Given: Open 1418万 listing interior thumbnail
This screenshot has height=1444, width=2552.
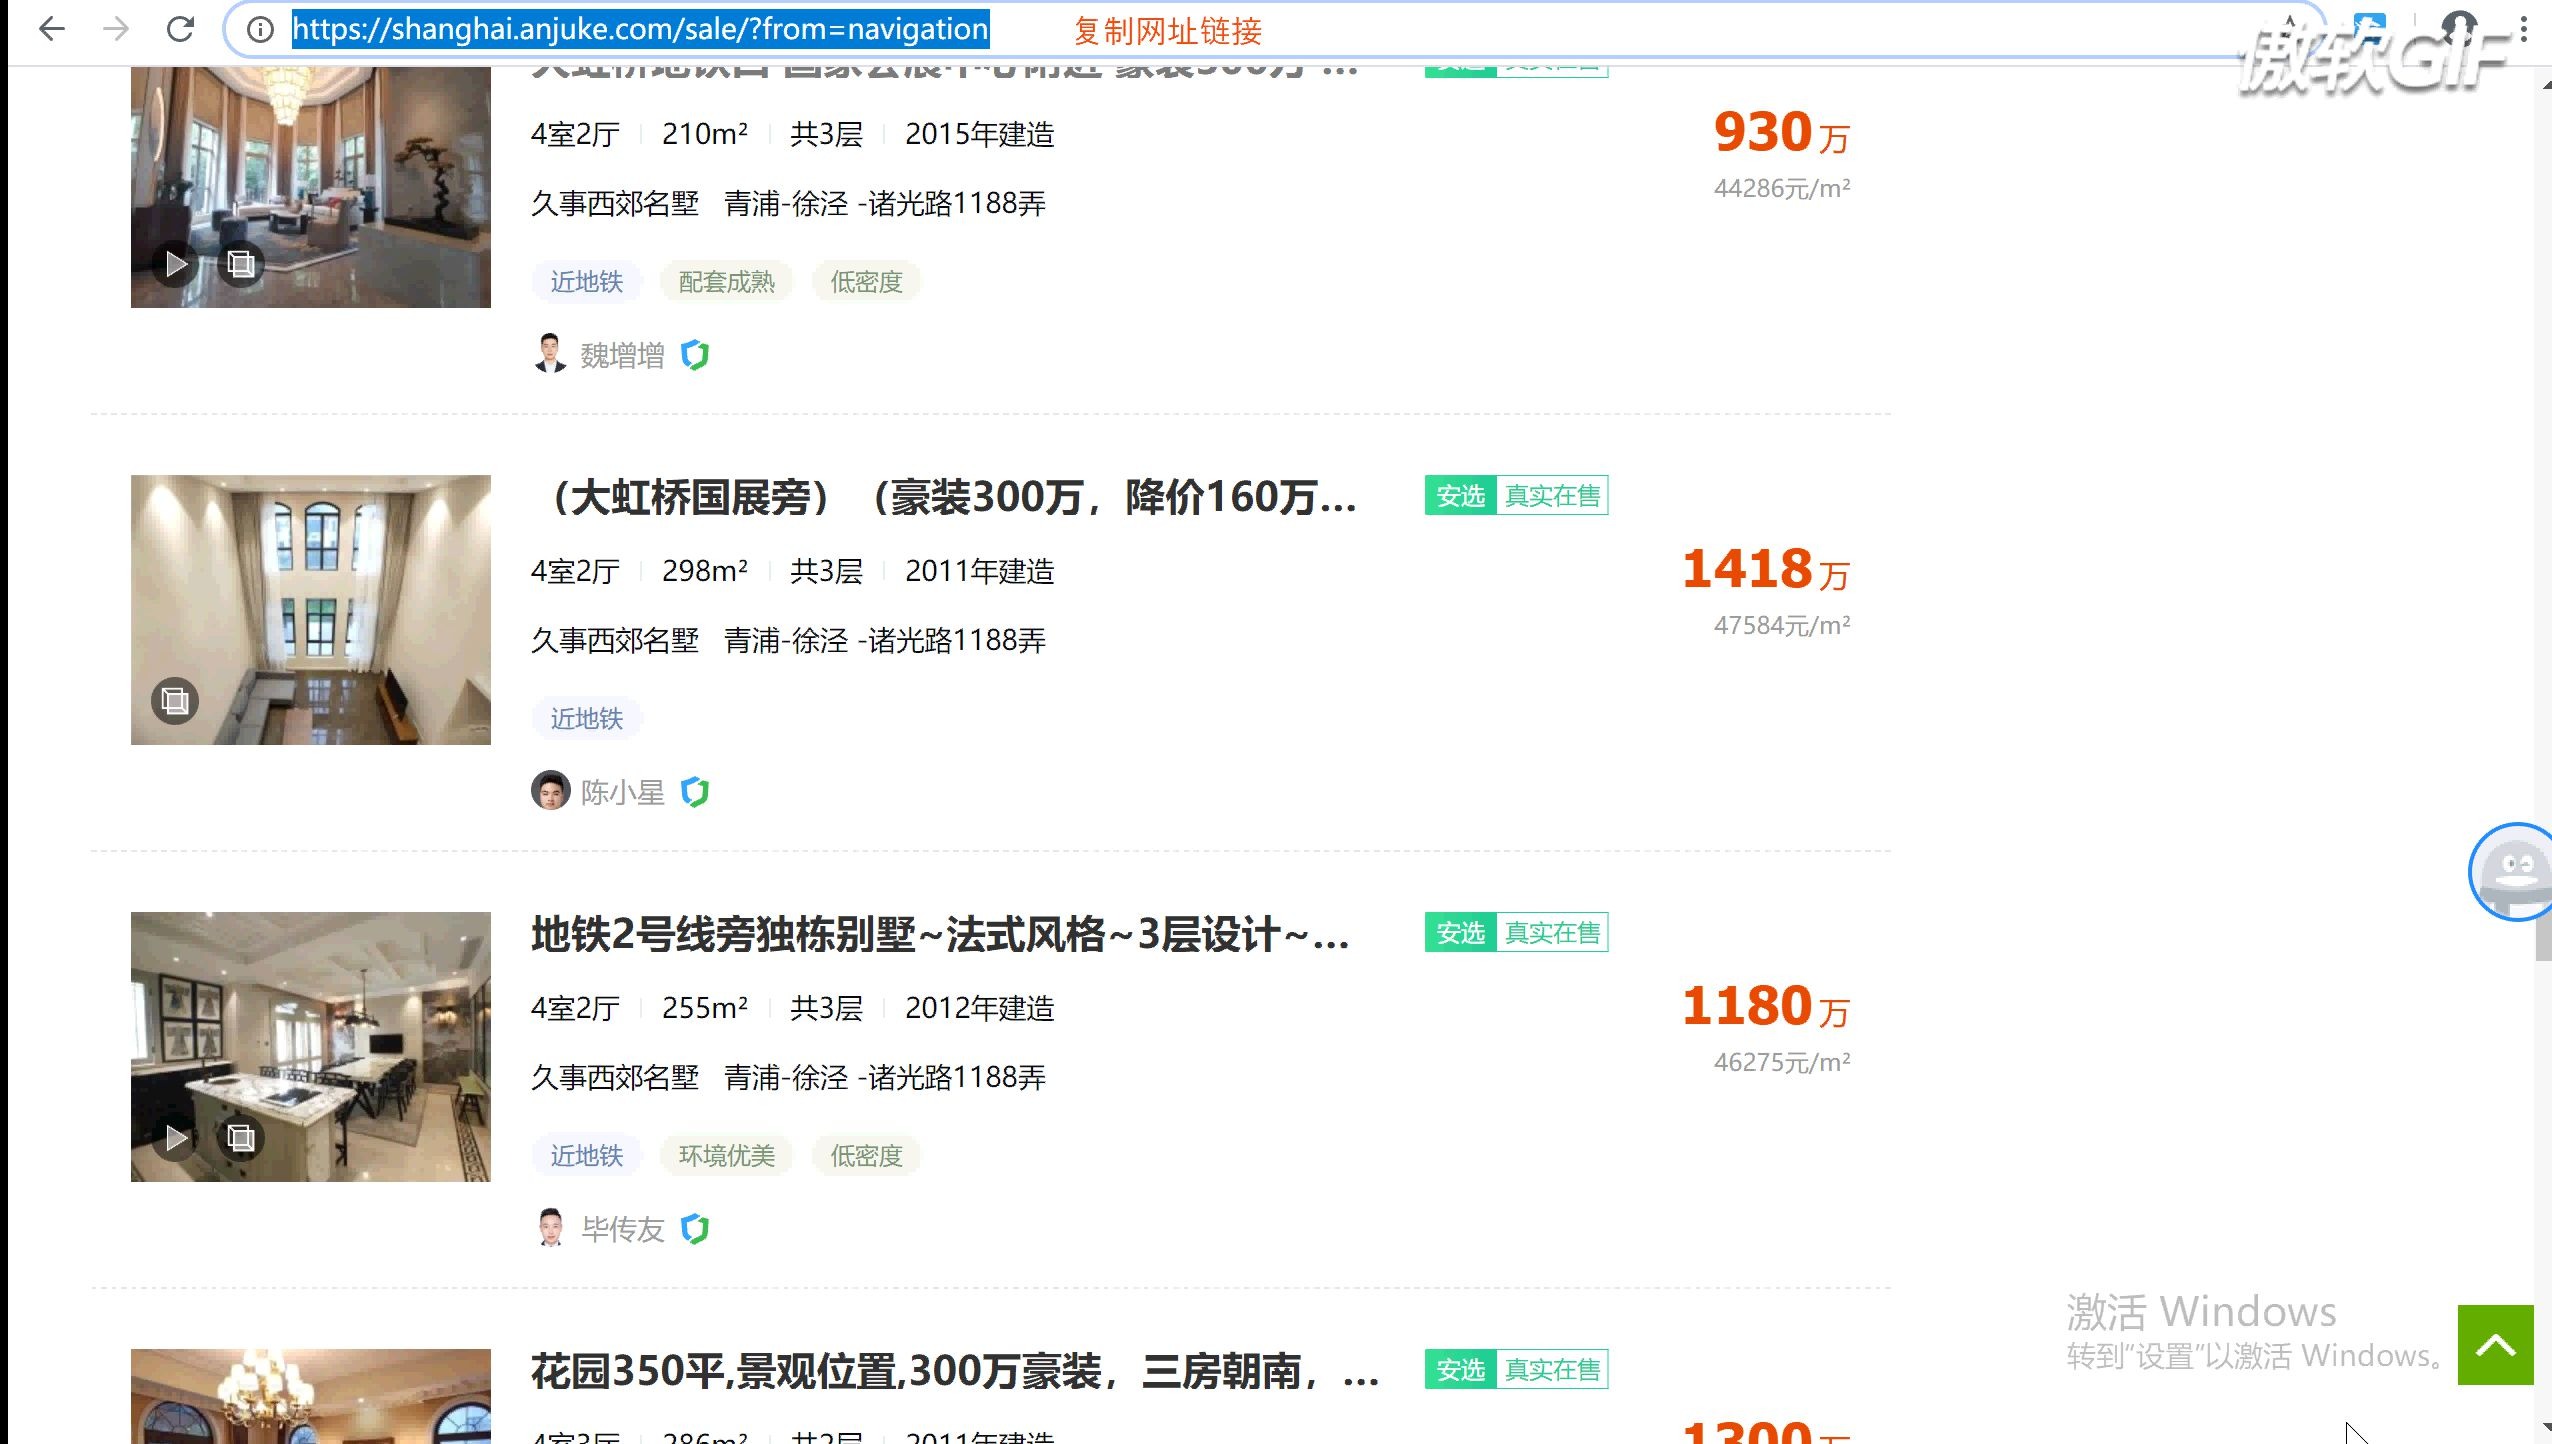Looking at the screenshot, I should point(311,610).
